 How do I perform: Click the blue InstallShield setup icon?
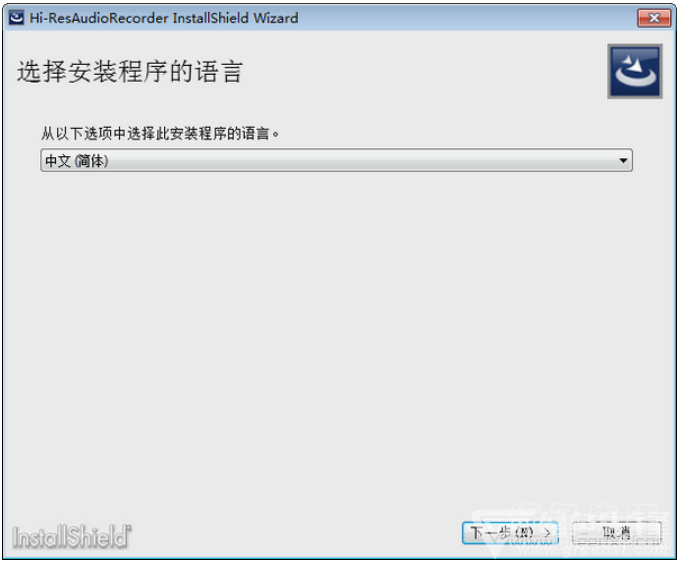(x=634, y=71)
